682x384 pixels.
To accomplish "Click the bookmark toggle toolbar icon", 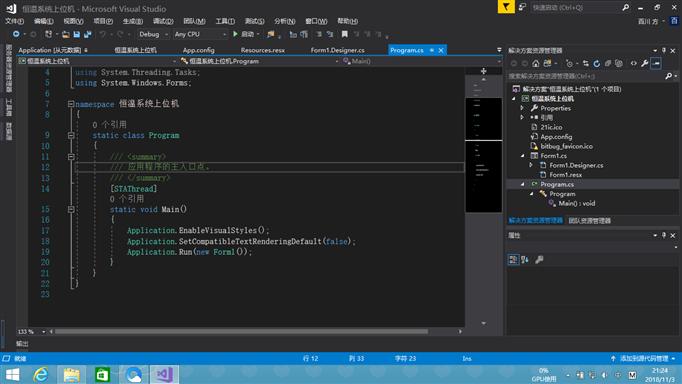I will [344, 34].
